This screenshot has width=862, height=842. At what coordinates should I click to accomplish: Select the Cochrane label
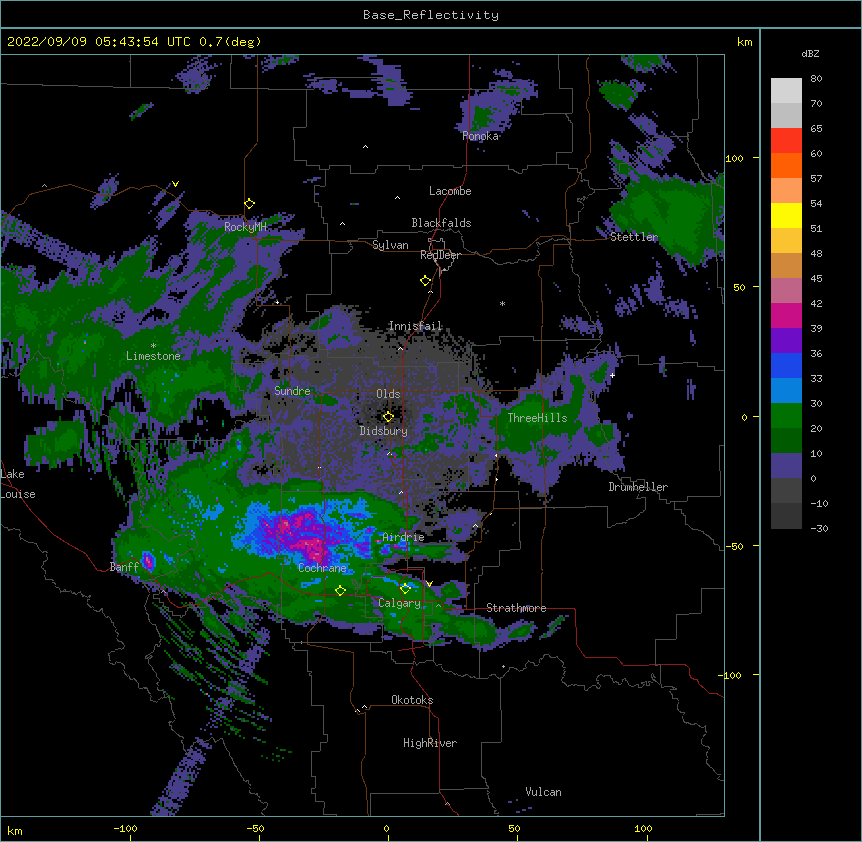point(322,568)
